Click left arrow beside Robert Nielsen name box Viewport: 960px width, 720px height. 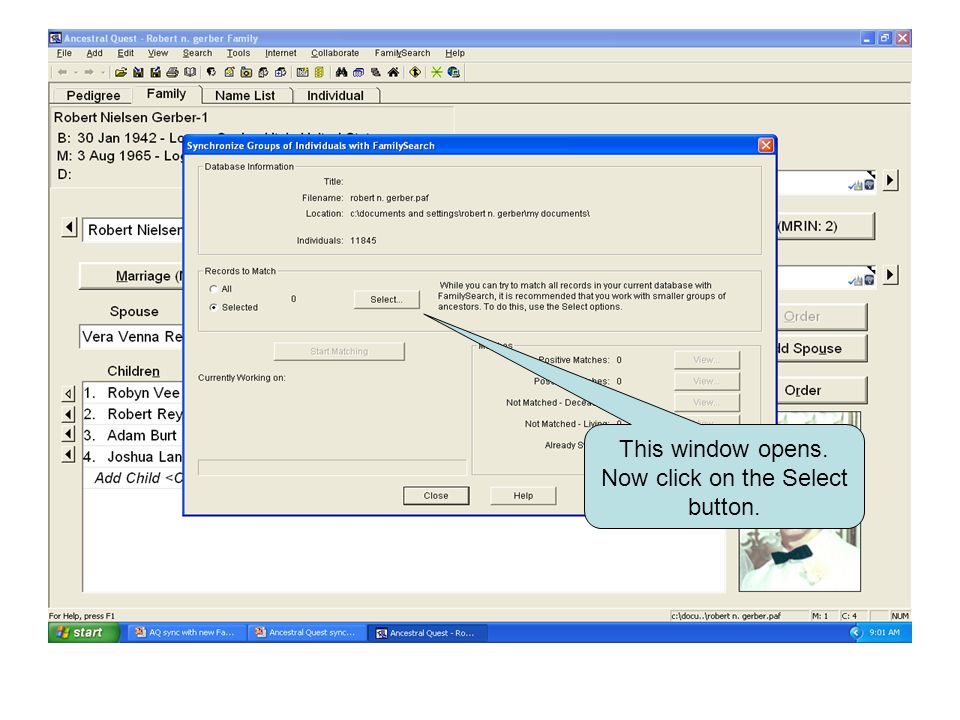tap(69, 228)
